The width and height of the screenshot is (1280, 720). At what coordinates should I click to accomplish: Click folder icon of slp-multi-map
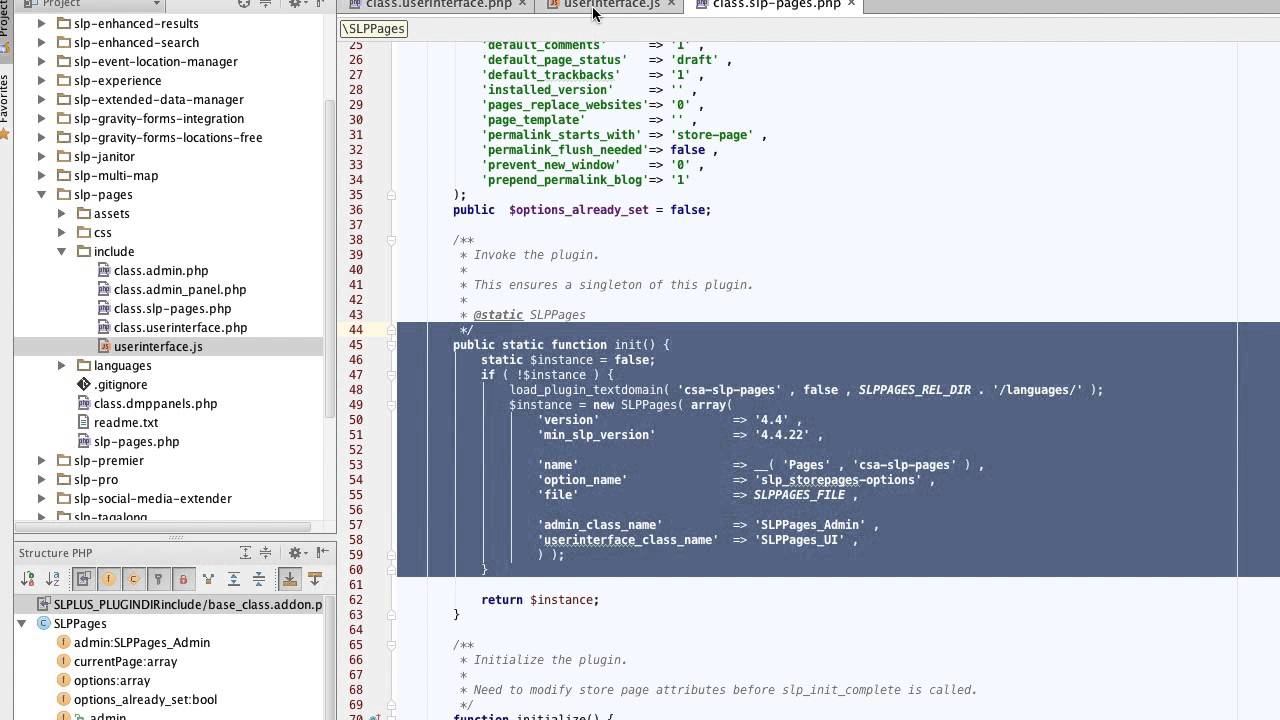point(62,175)
